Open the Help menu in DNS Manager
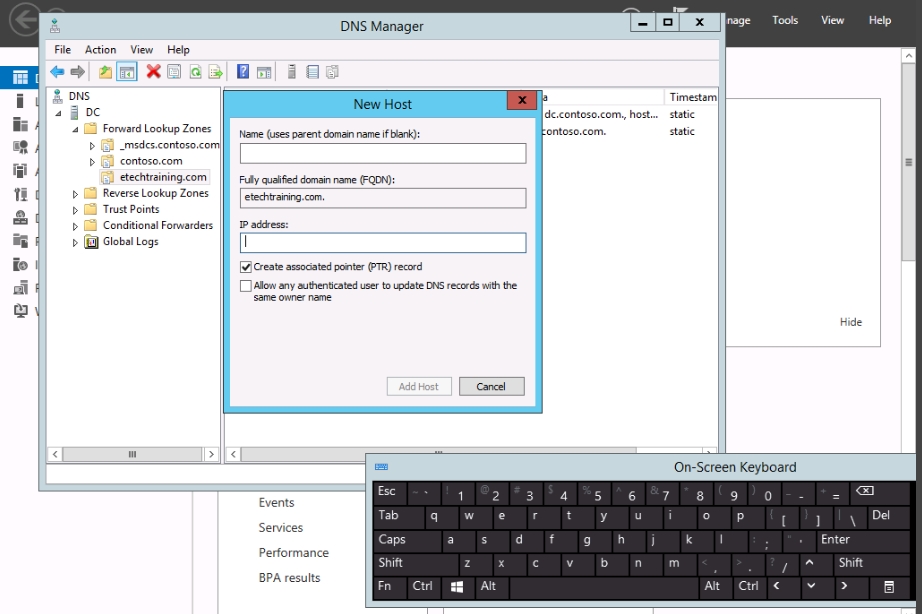Viewport: 922px width, 614px height. click(x=178, y=49)
